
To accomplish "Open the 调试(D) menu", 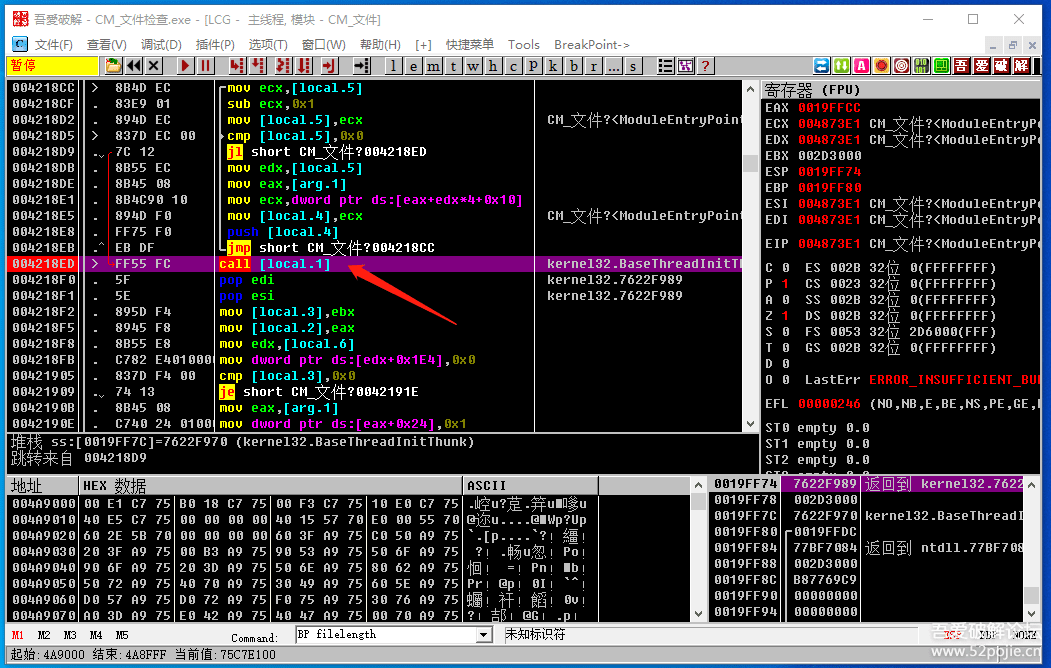I will tap(161, 45).
